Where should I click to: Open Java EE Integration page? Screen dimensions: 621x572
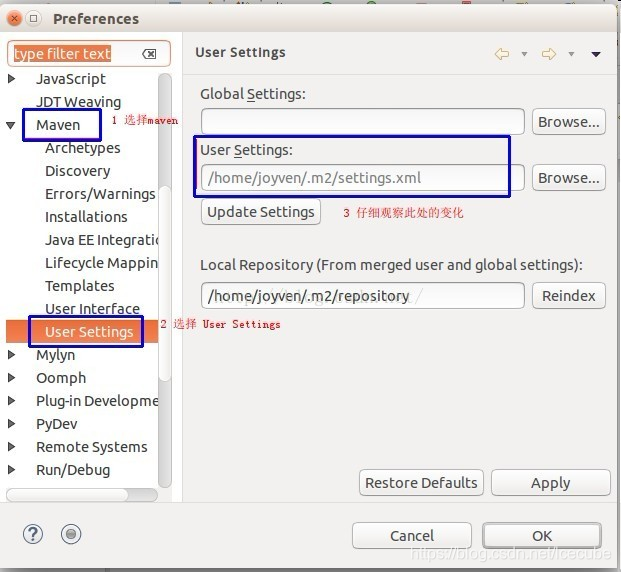[101, 240]
